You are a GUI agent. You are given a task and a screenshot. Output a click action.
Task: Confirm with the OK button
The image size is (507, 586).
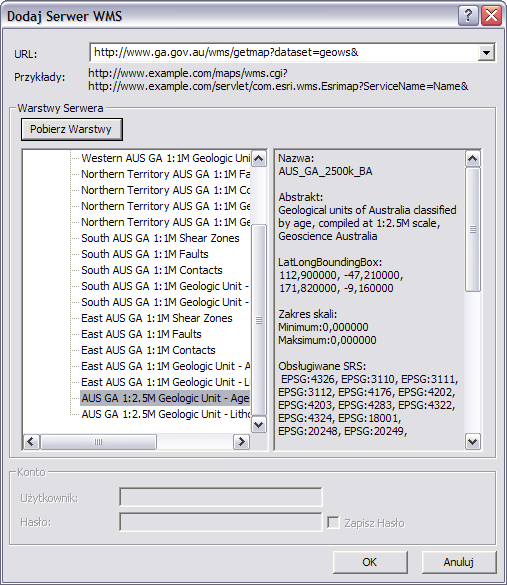(370, 562)
